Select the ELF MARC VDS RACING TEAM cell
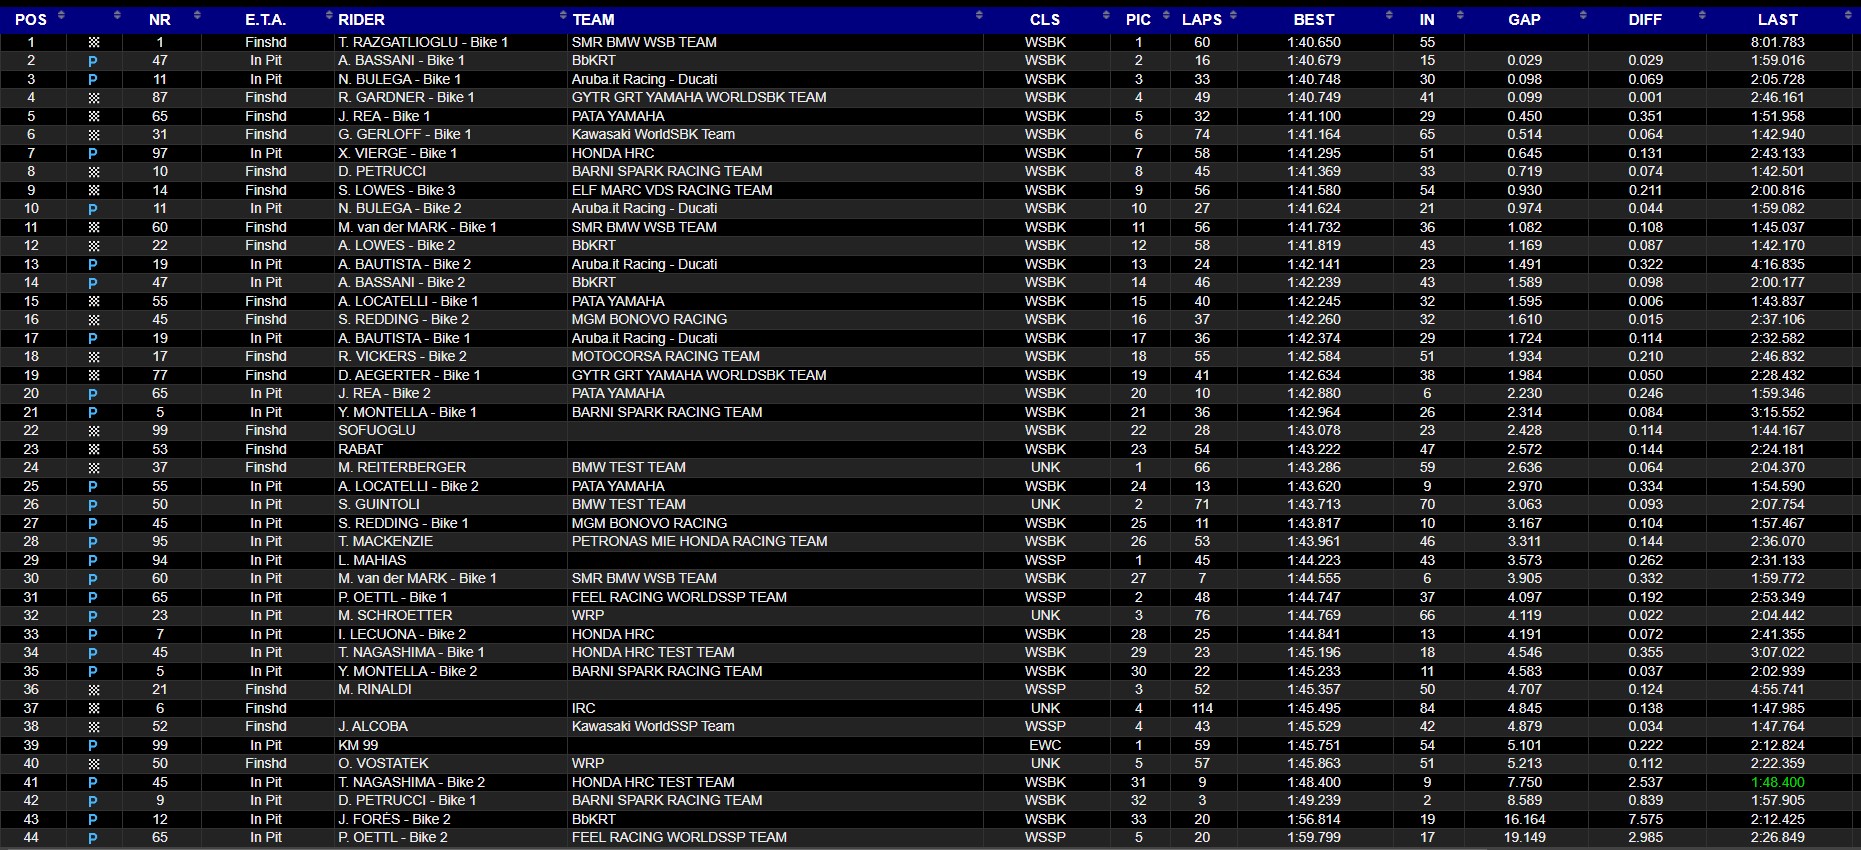The height and width of the screenshot is (850, 1861). click(671, 190)
